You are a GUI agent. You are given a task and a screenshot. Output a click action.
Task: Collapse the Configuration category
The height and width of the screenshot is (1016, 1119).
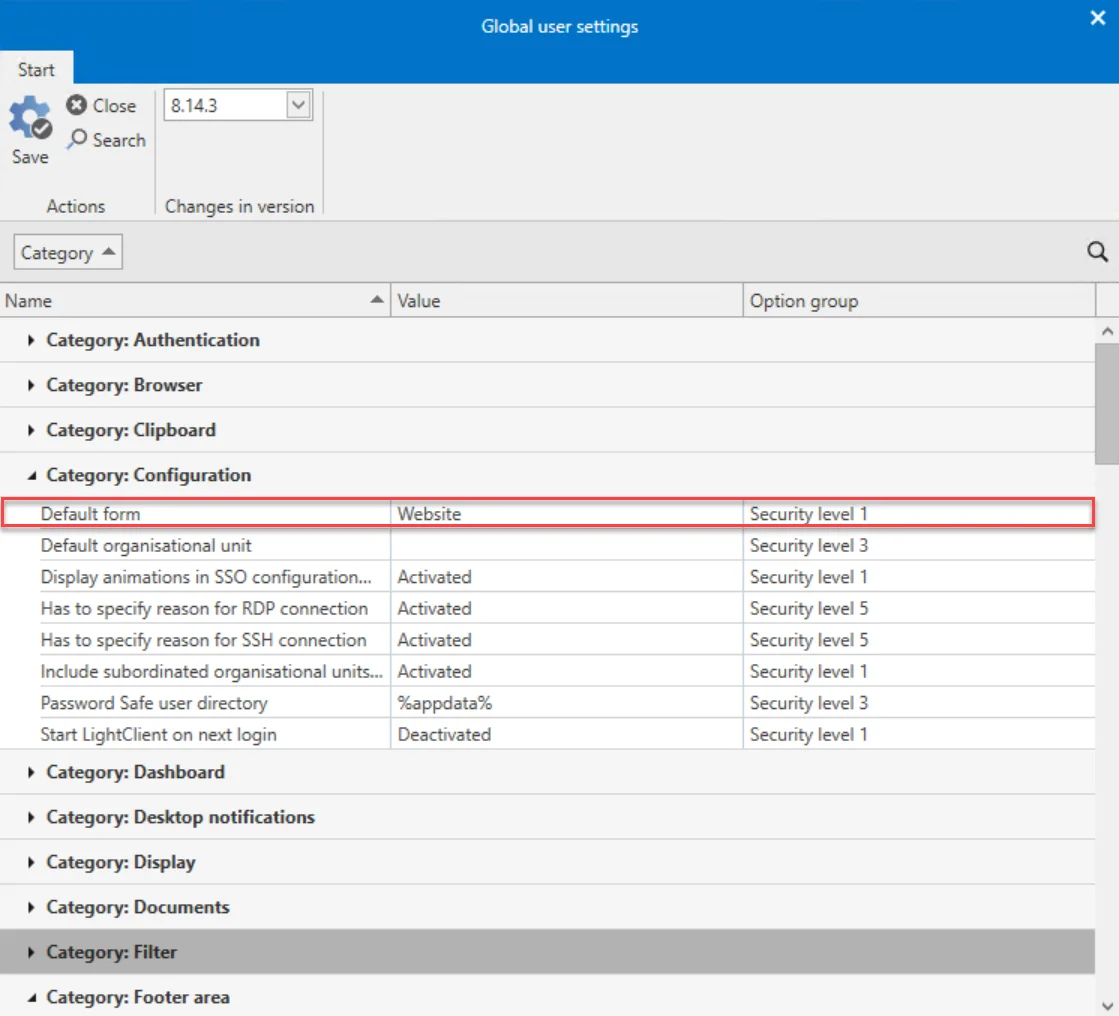(x=31, y=475)
